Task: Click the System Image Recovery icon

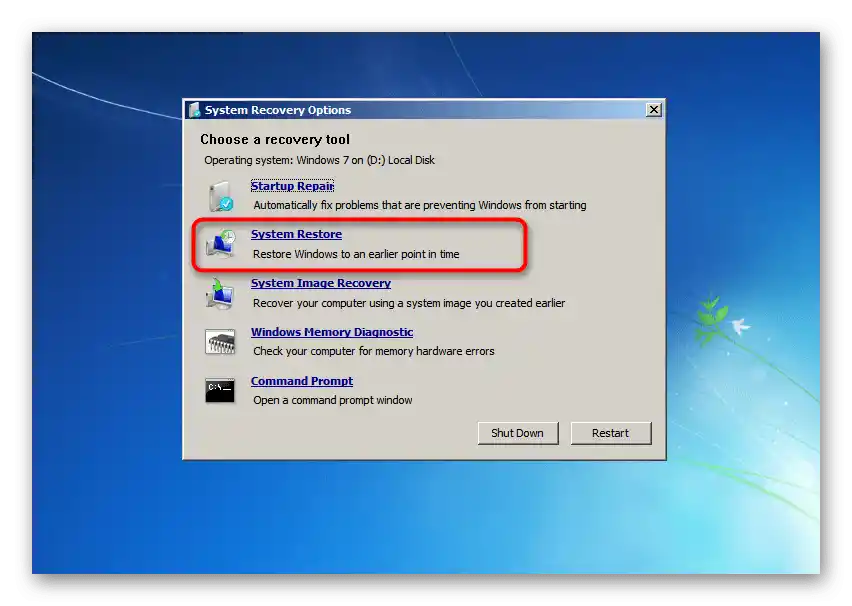Action: click(220, 293)
